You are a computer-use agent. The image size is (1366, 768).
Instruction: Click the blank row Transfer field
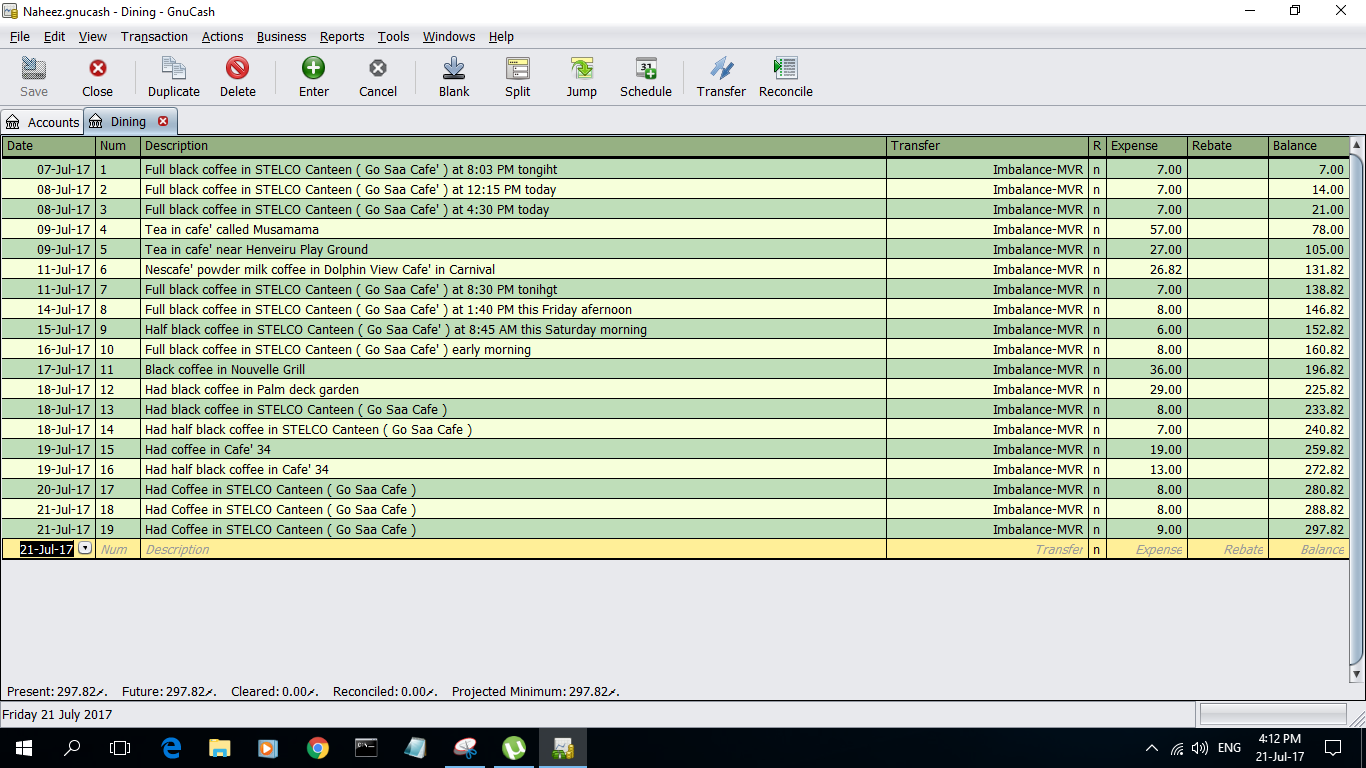click(988, 549)
